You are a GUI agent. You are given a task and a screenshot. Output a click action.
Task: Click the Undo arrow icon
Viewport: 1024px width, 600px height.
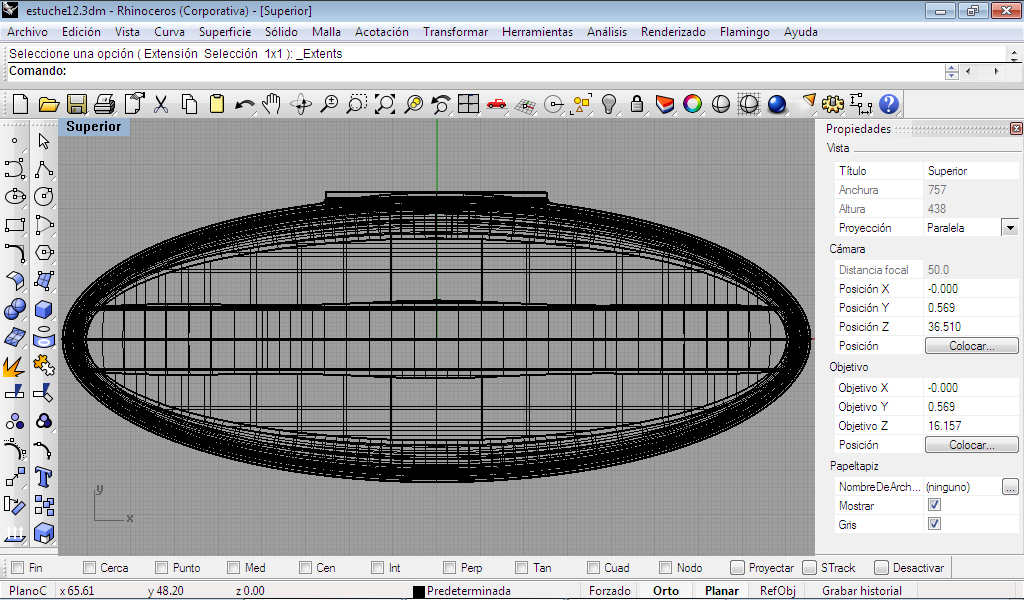244,104
